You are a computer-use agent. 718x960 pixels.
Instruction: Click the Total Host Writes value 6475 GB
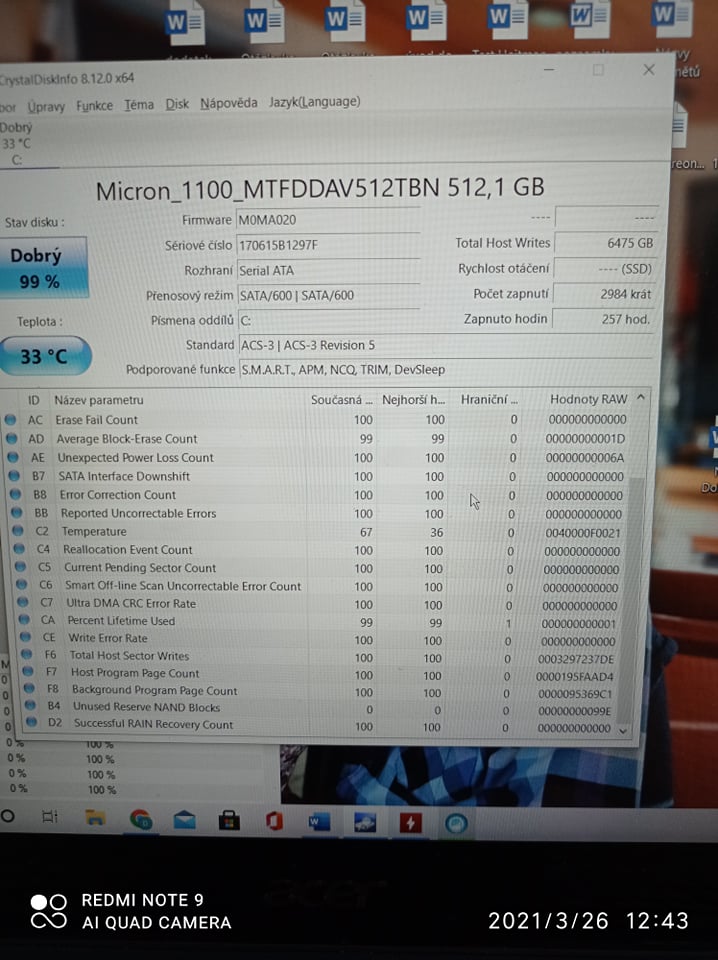click(x=605, y=243)
